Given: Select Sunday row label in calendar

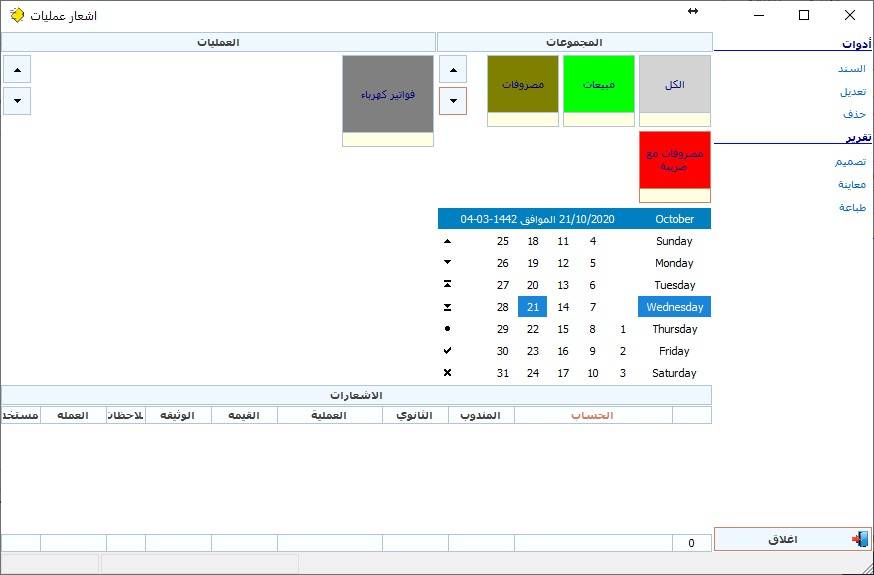Looking at the screenshot, I should pyautogui.click(x=674, y=241).
